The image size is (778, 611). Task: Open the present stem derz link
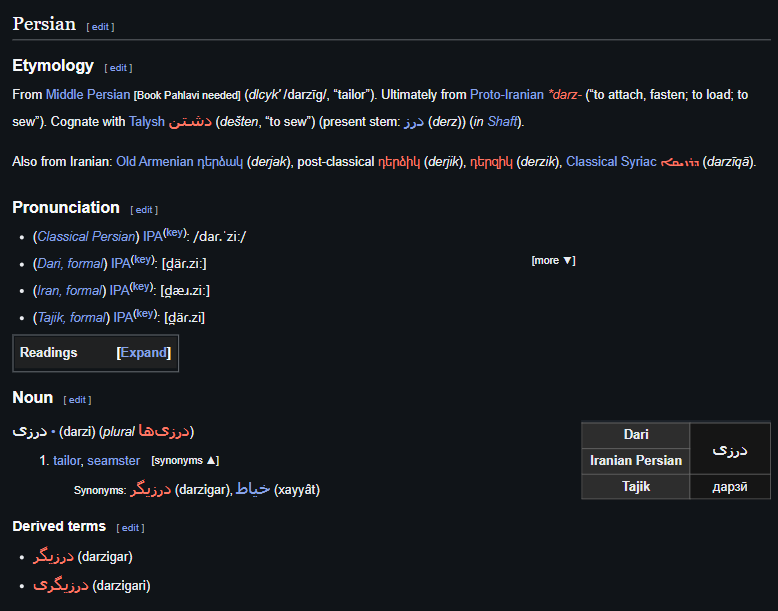coord(413,122)
